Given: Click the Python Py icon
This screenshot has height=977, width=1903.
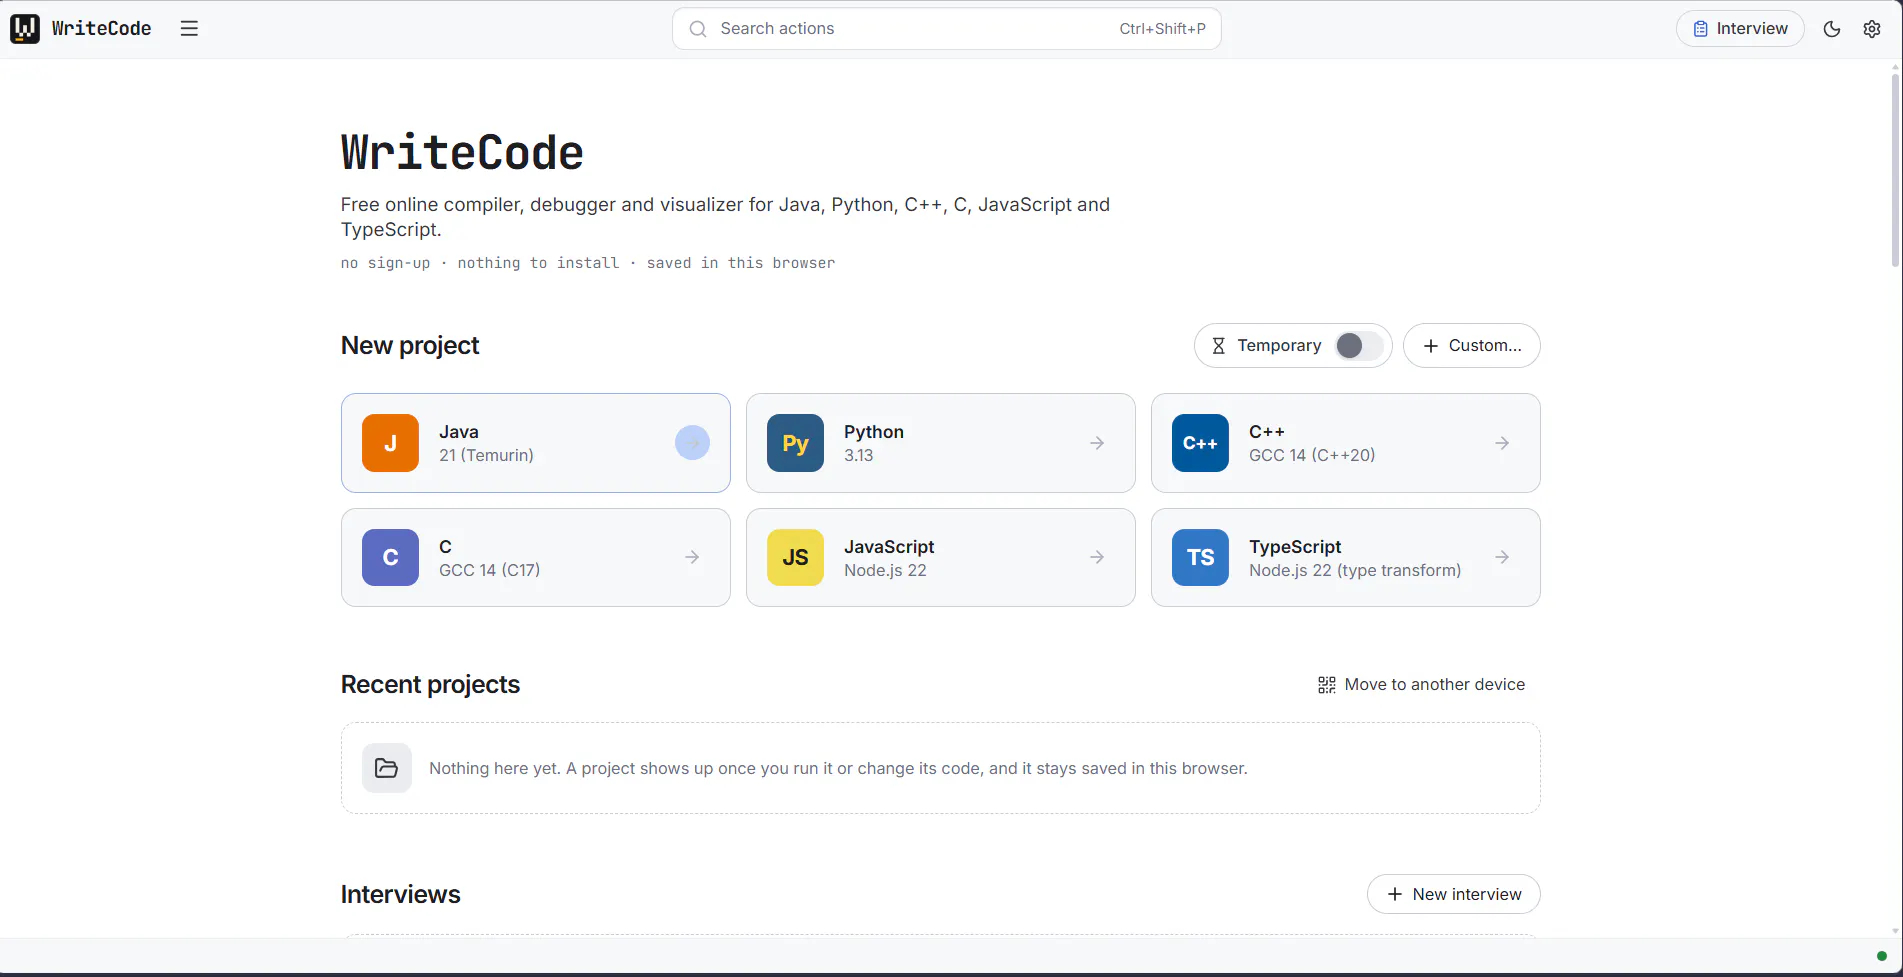Looking at the screenshot, I should 795,443.
